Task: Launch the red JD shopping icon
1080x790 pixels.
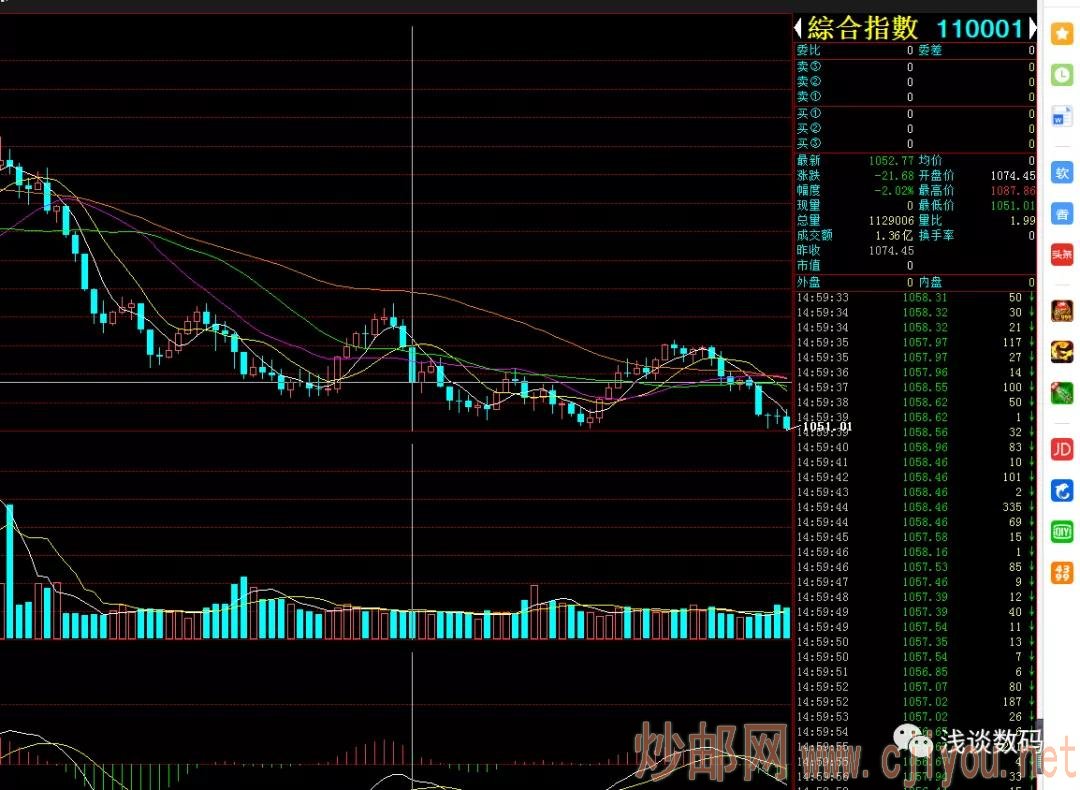Action: [x=1061, y=449]
